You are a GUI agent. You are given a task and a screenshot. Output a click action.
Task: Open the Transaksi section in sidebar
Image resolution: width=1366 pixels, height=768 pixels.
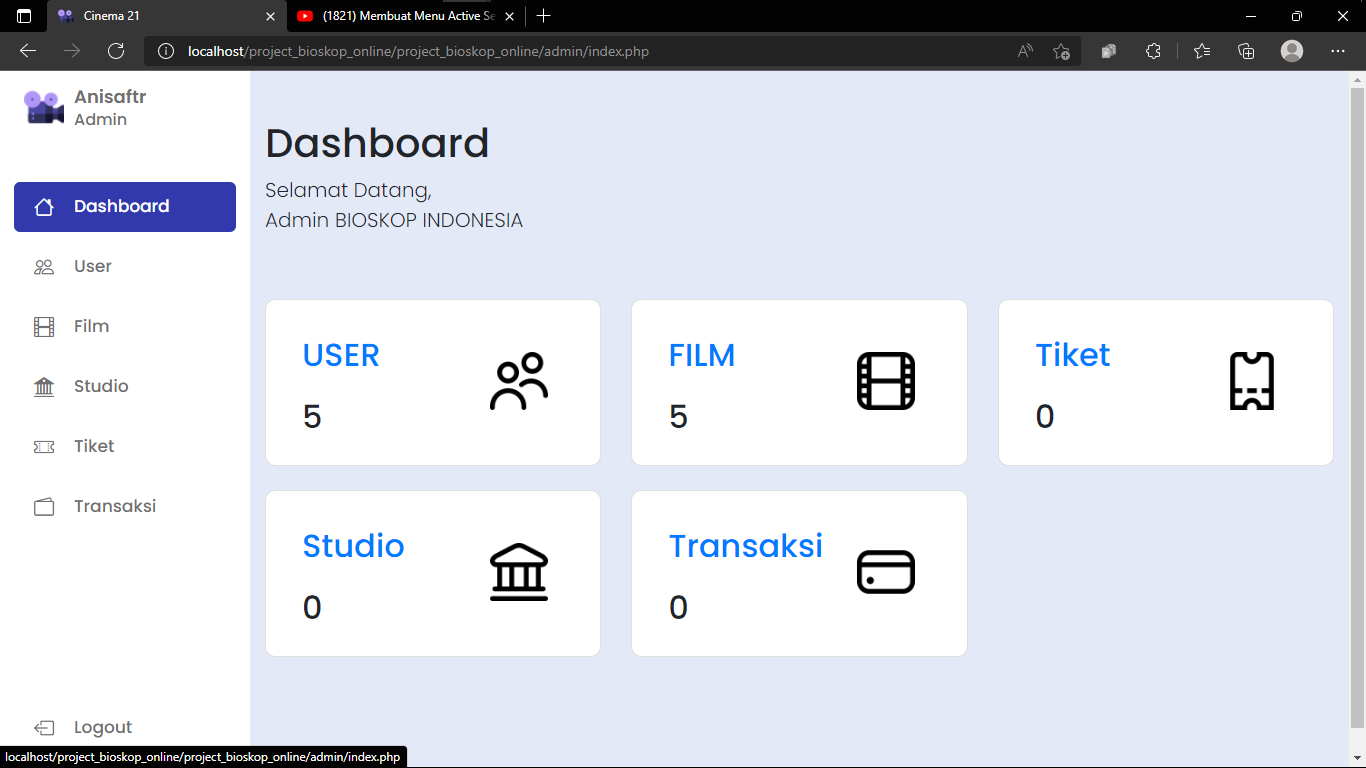coord(113,506)
